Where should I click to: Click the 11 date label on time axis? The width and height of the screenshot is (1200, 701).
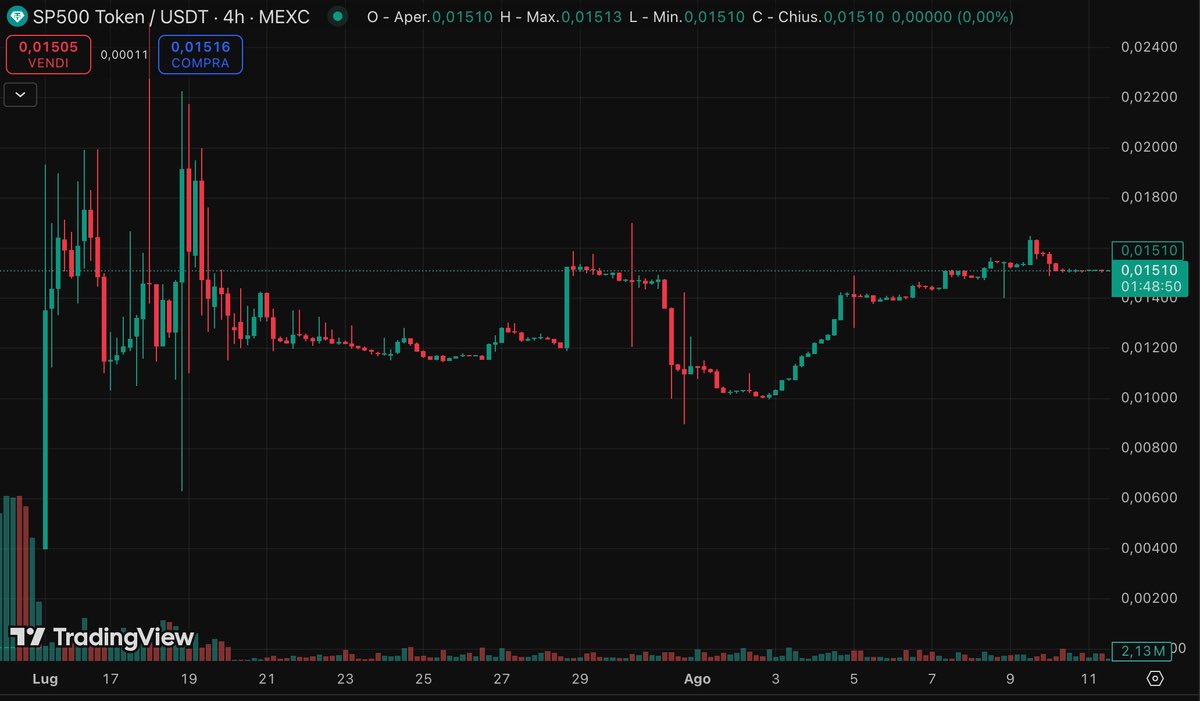coord(1088,679)
